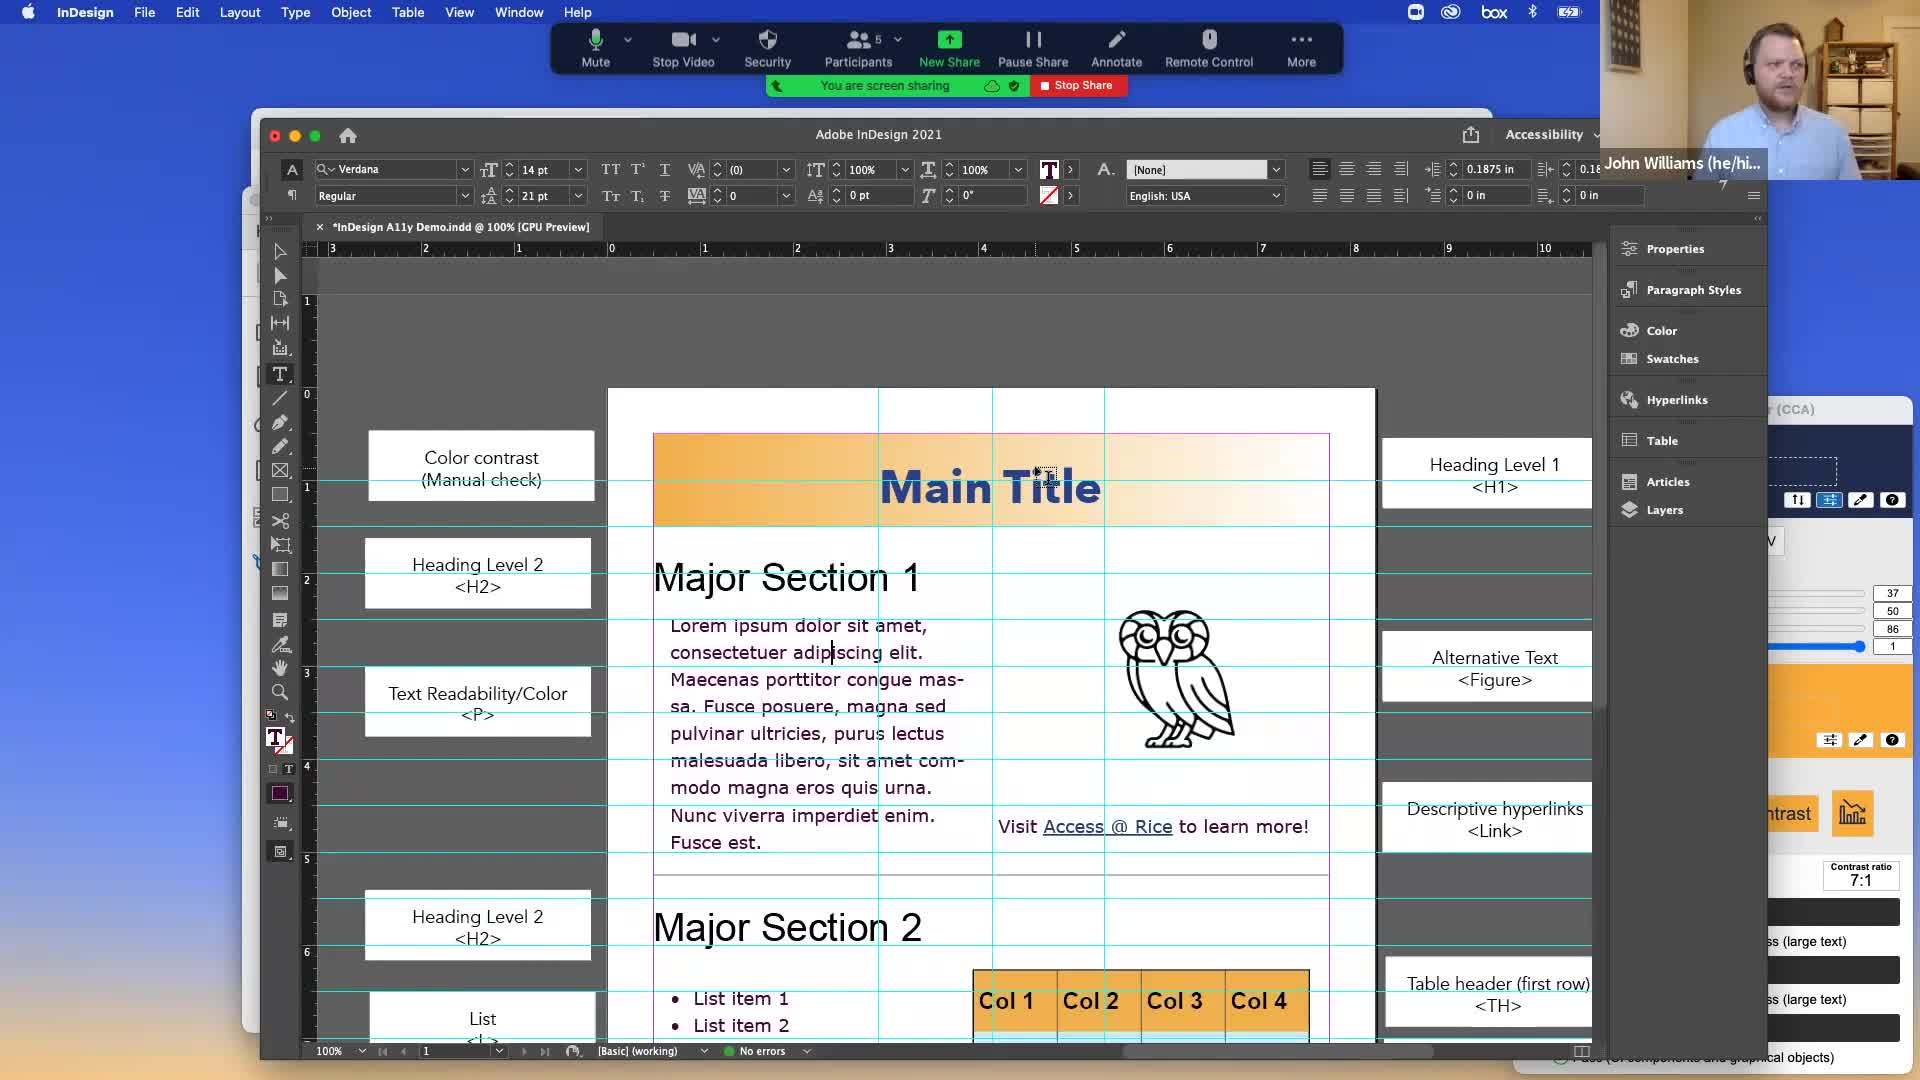Image resolution: width=1920 pixels, height=1080 pixels.
Task: Select the Note tool
Action: (x=280, y=620)
